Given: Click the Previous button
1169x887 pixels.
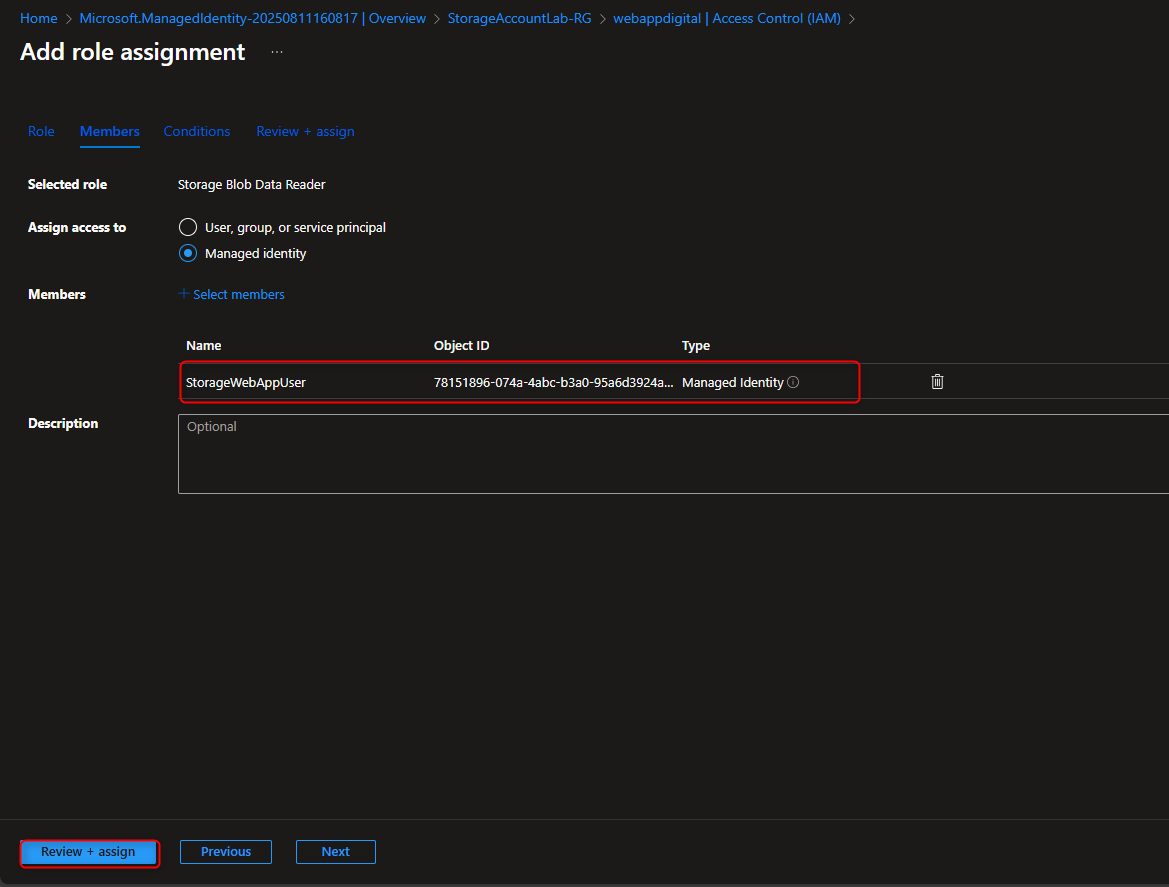Looking at the screenshot, I should tap(225, 851).
